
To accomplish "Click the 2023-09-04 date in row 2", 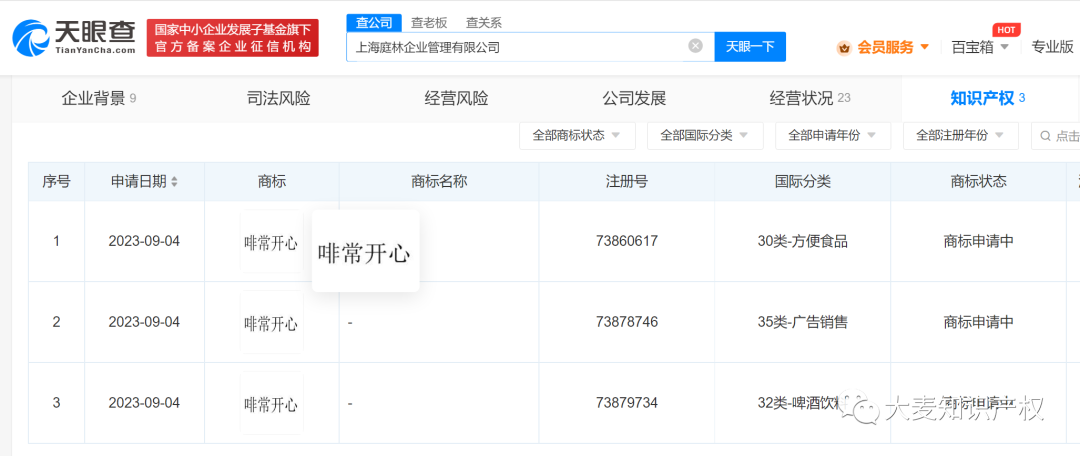I will click(x=144, y=322).
